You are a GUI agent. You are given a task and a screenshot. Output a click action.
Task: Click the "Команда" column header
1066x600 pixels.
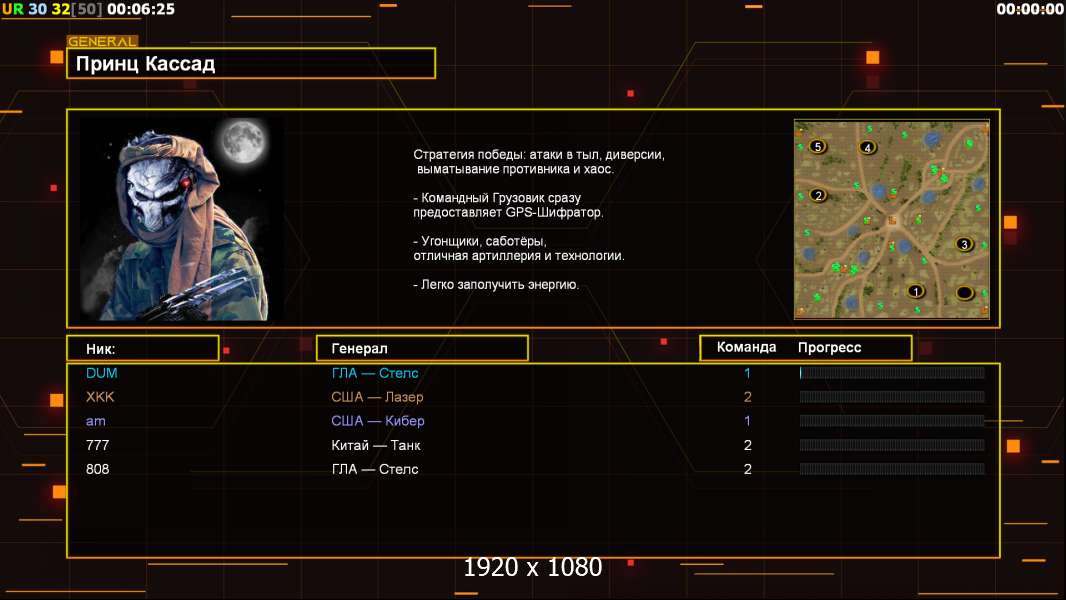coord(746,347)
